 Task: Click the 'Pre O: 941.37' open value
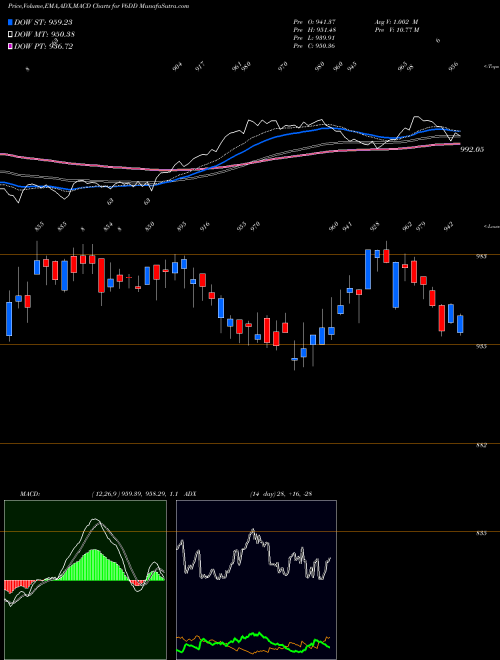pyautogui.click(x=314, y=22)
